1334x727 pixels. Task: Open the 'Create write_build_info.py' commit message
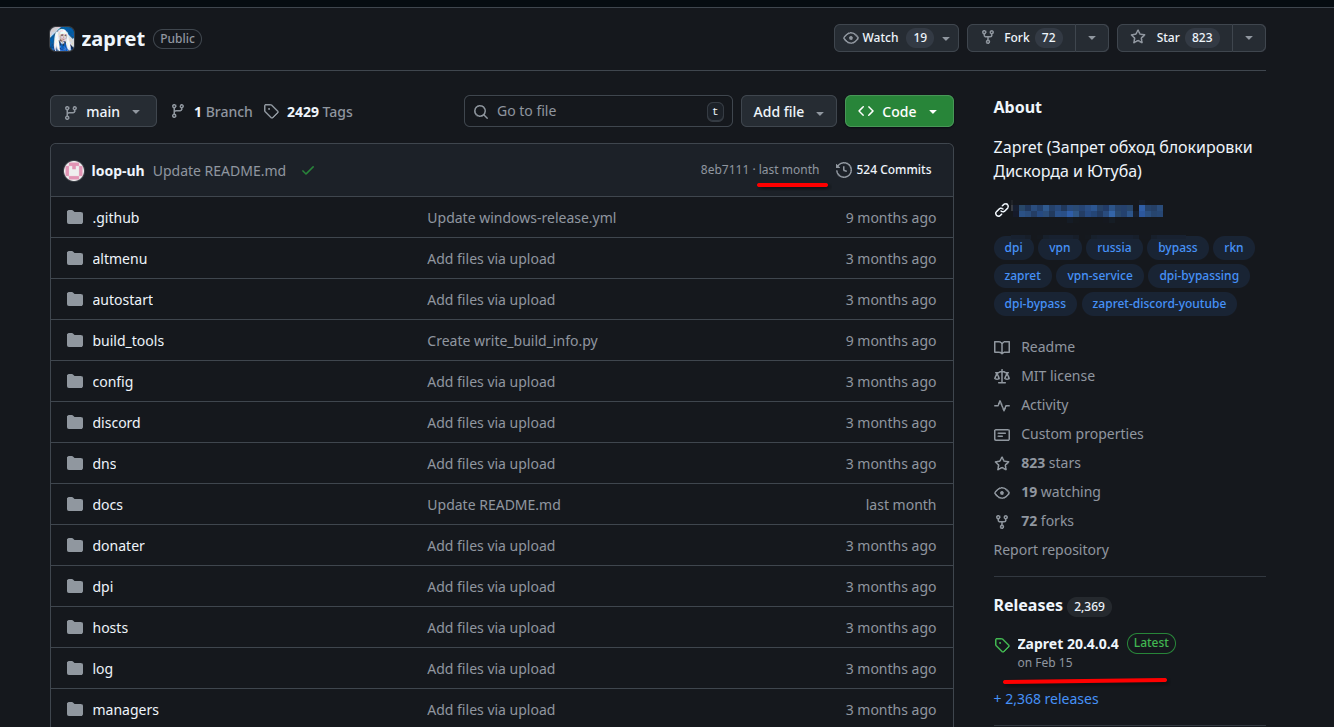click(x=513, y=341)
